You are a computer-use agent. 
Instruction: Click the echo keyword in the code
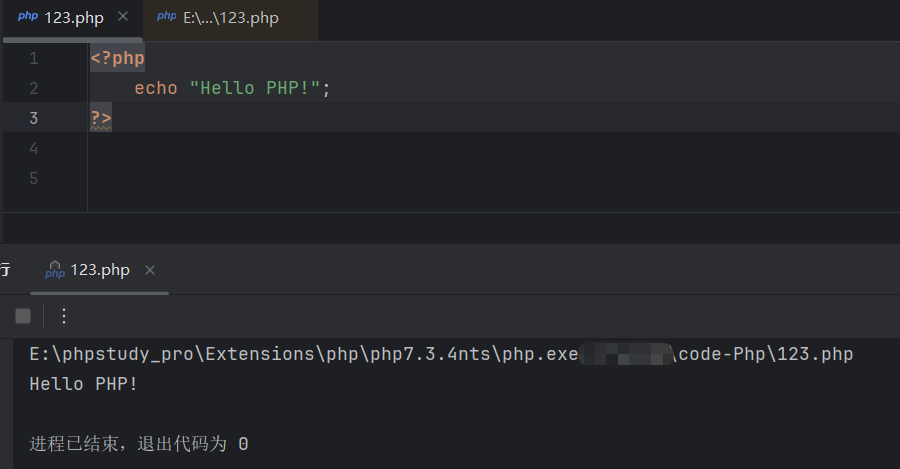(155, 89)
